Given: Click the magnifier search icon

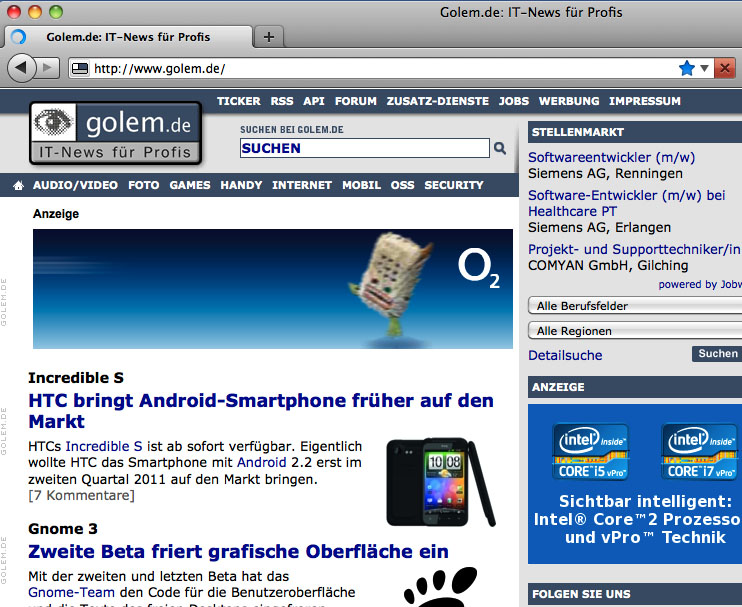Looking at the screenshot, I should (500, 148).
